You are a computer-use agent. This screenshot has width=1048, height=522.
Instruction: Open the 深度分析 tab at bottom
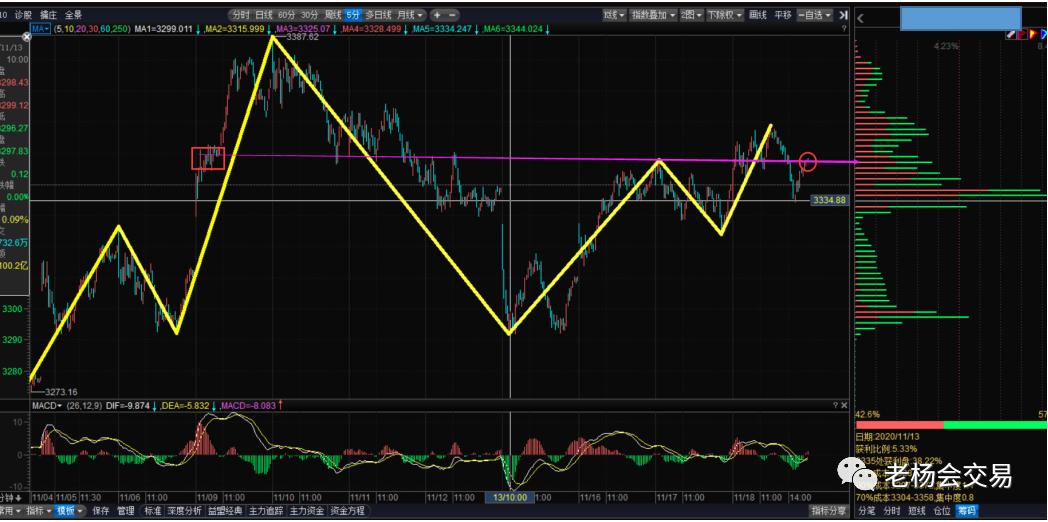click(x=184, y=511)
